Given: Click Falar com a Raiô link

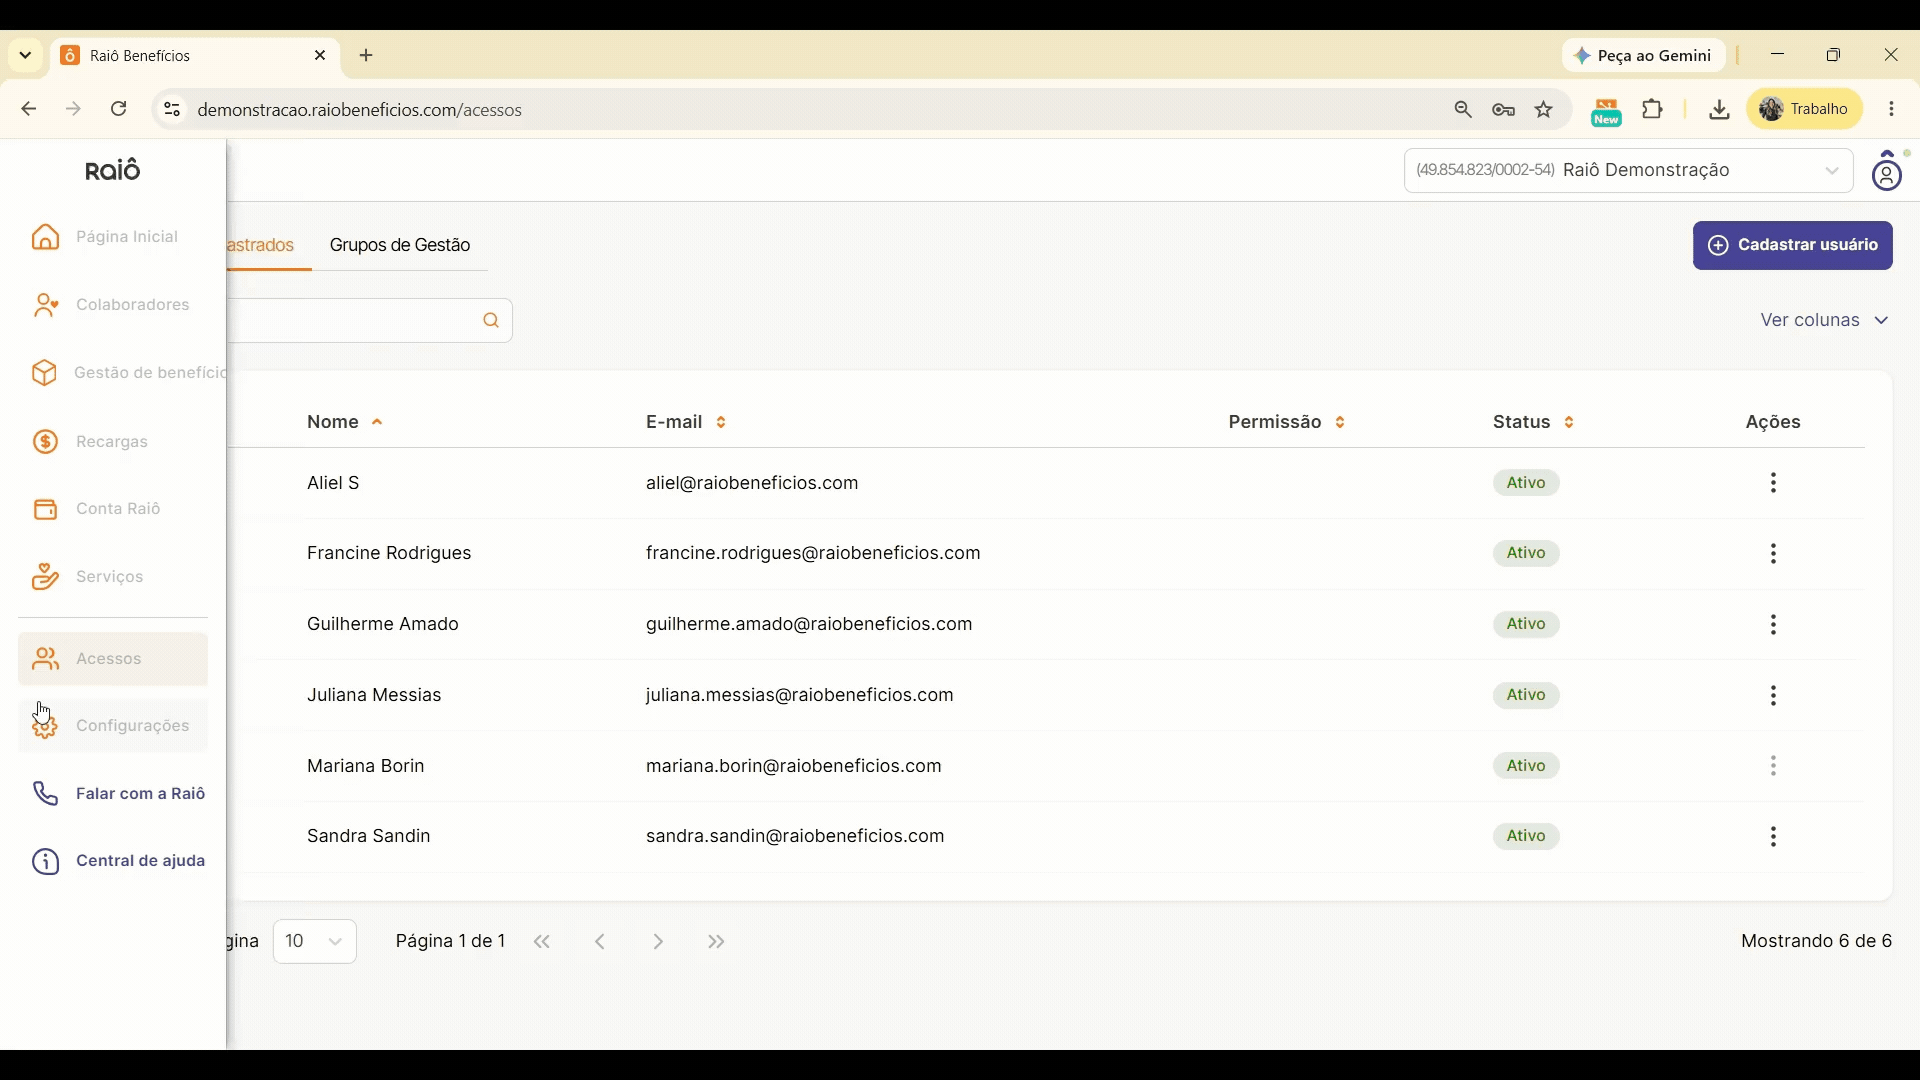Looking at the screenshot, I should tap(120, 796).
